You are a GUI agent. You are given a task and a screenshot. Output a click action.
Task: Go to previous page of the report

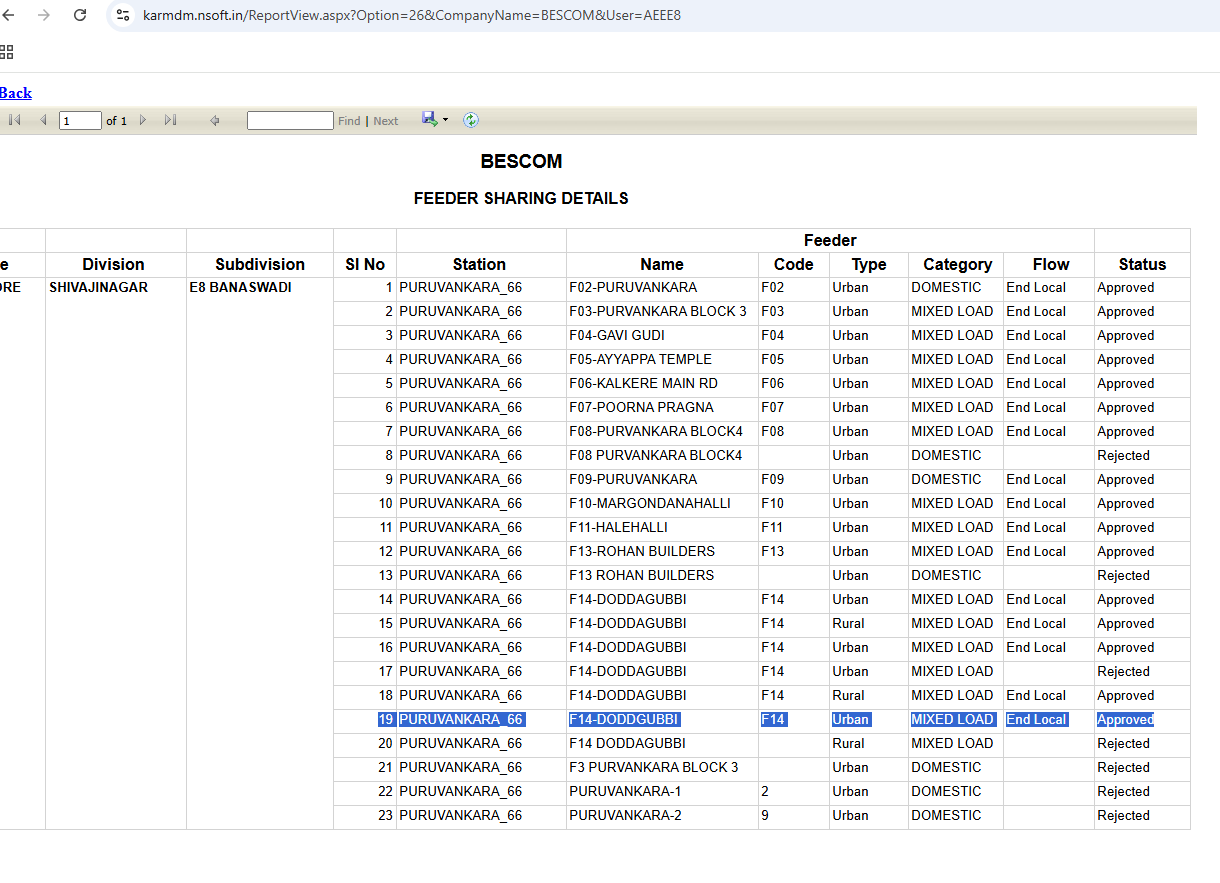coord(43,120)
